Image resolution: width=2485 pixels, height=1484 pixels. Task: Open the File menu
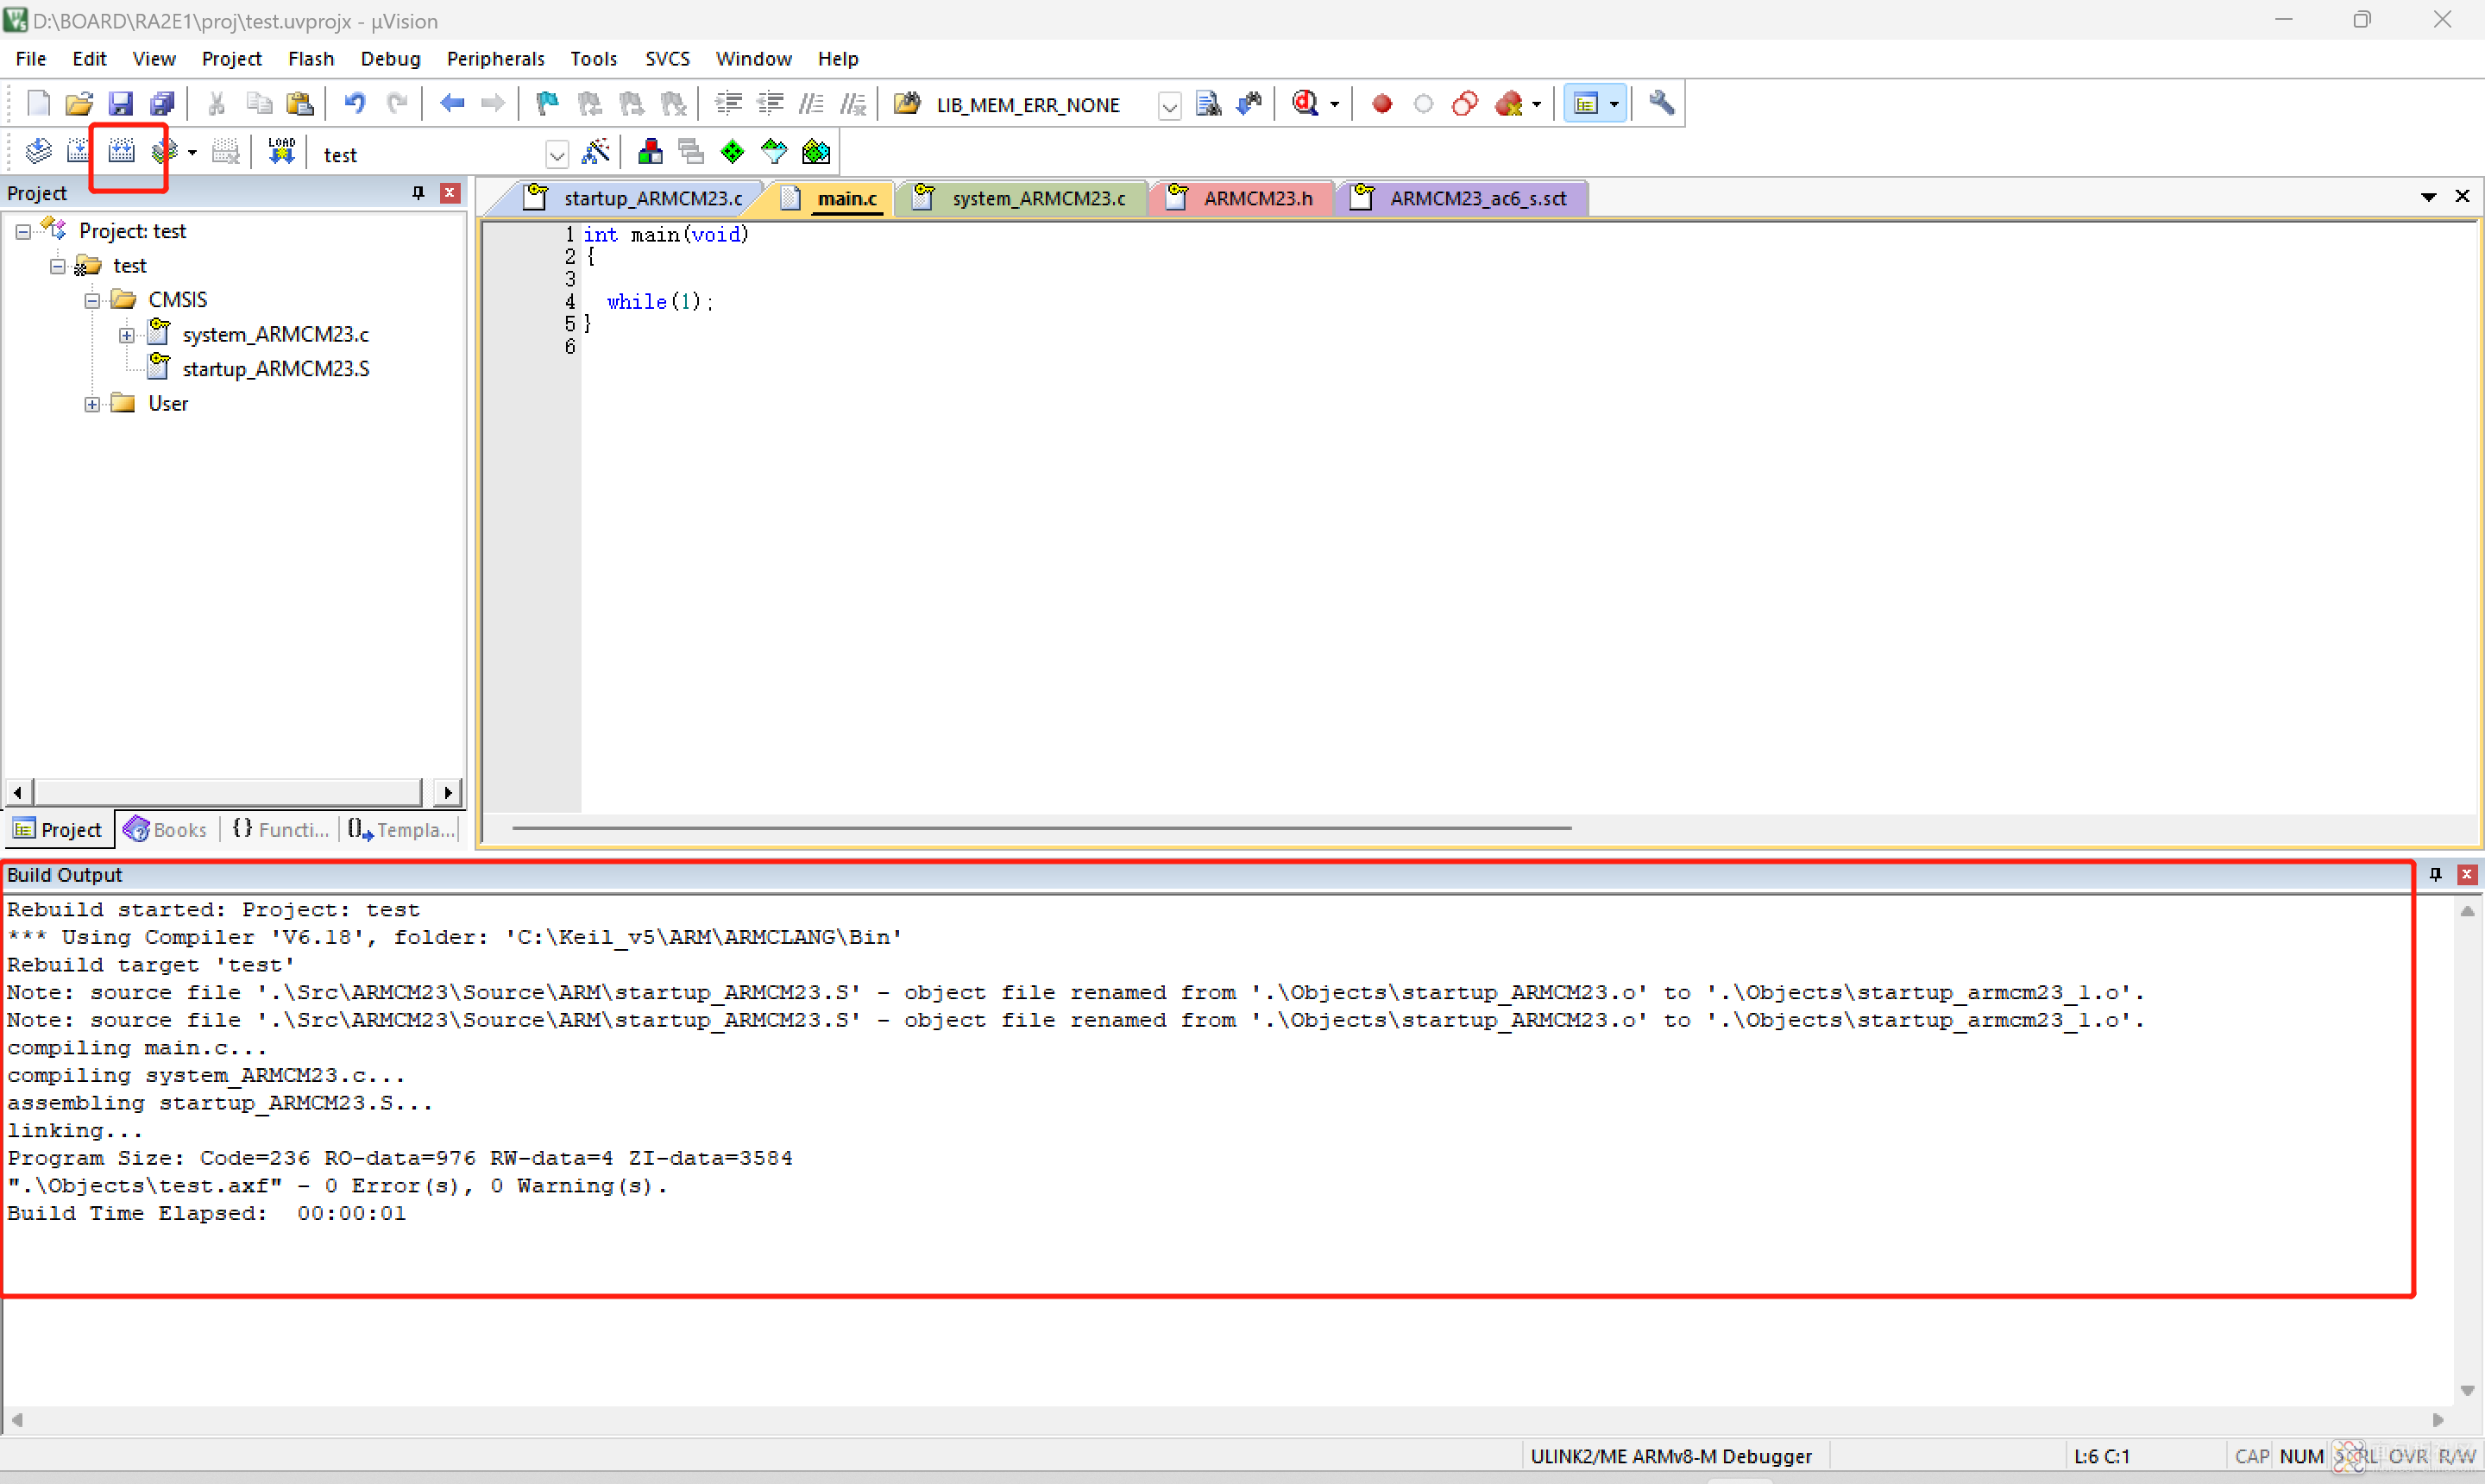(x=31, y=59)
